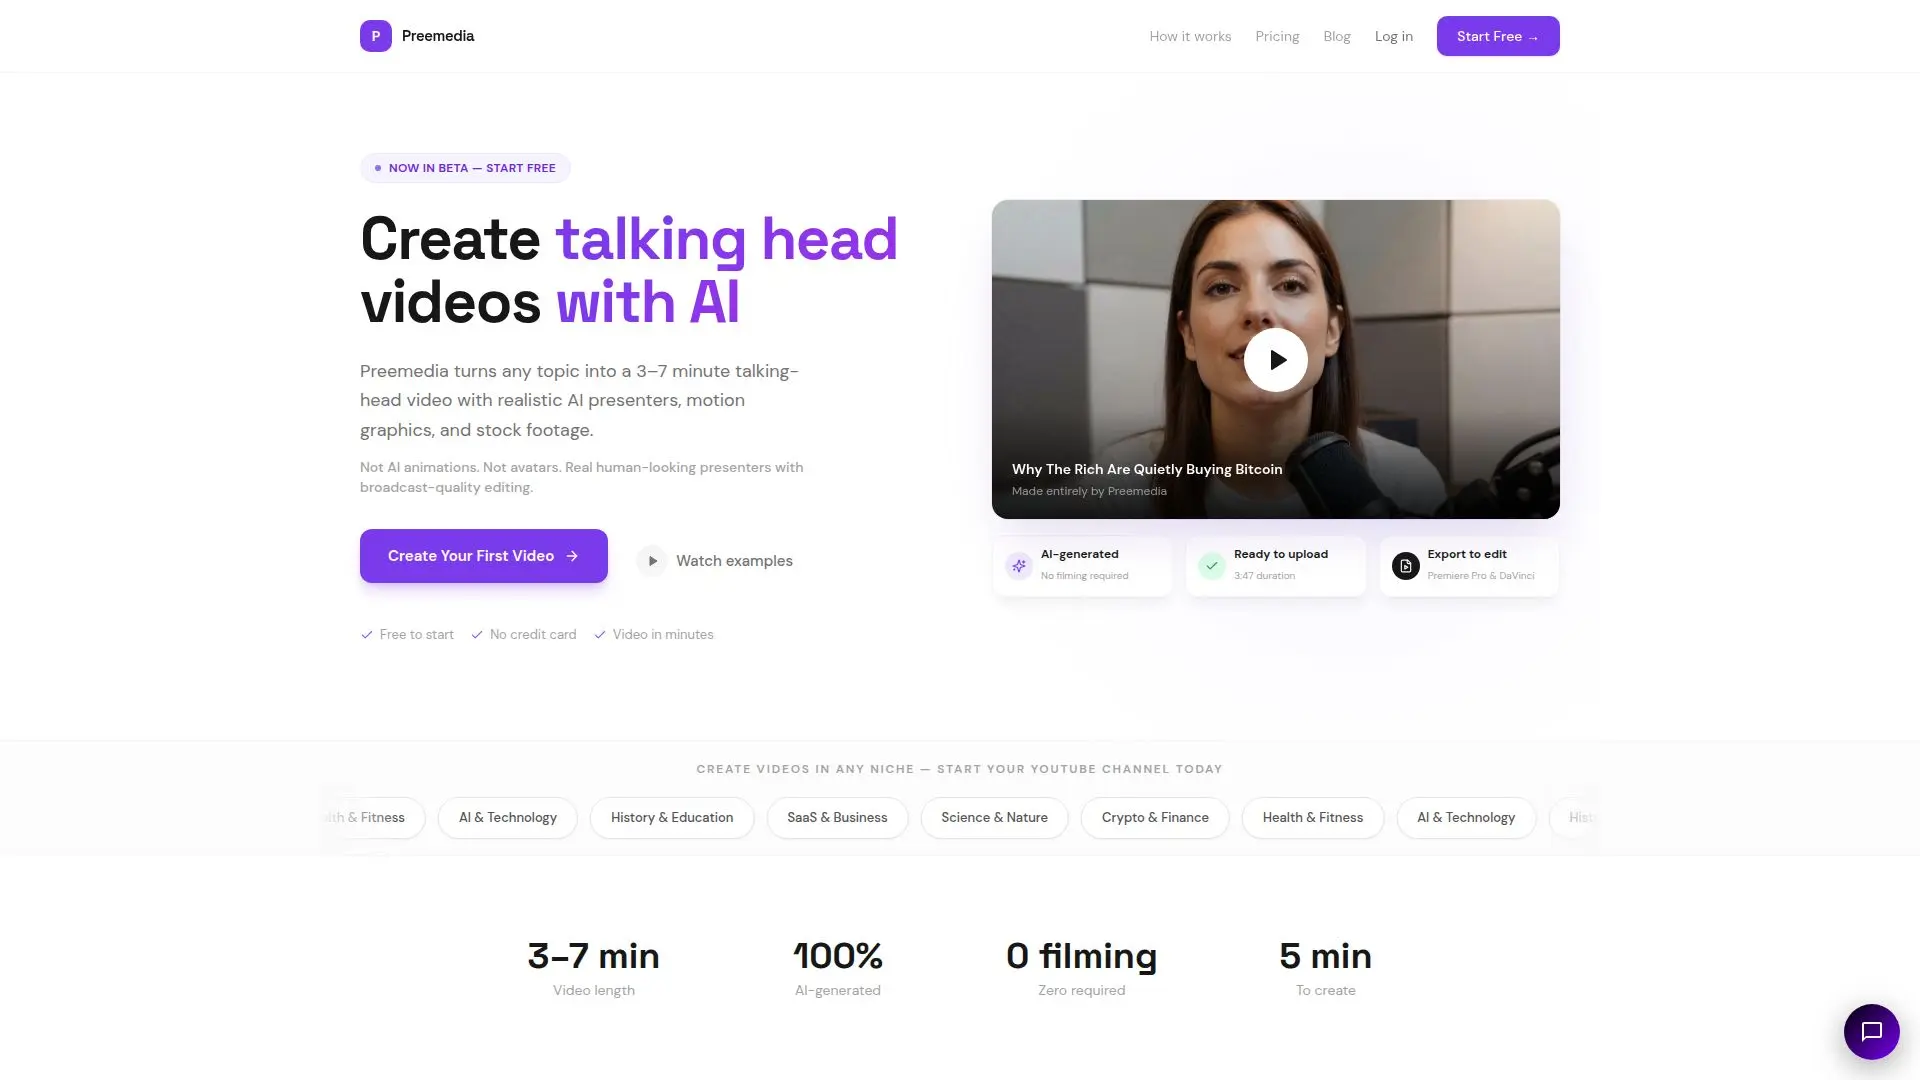This screenshot has width=1920, height=1080.
Task: Click the NOW IN BETA — START FREE badge
Action: [x=465, y=168]
